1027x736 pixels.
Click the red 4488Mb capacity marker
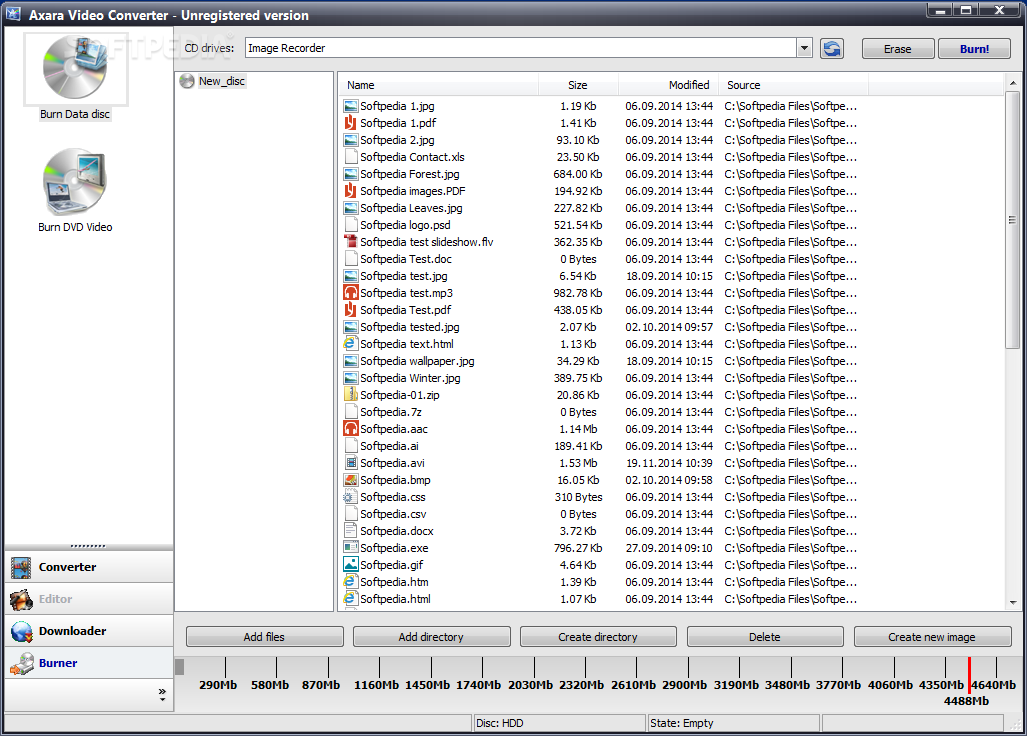click(969, 674)
